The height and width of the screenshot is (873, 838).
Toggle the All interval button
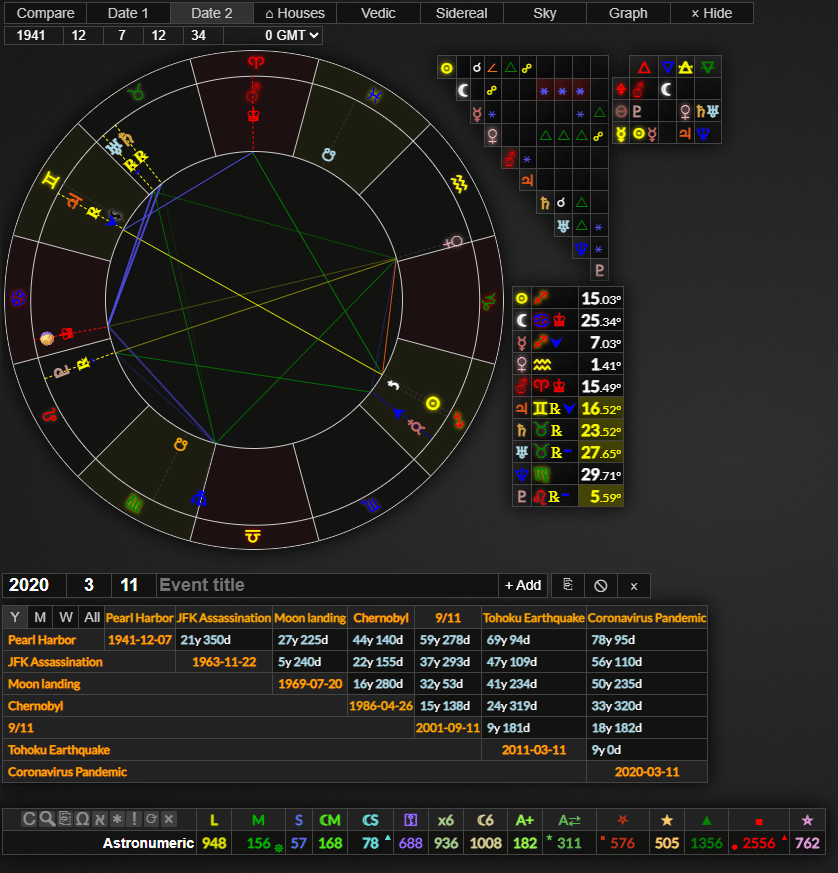tap(92, 617)
